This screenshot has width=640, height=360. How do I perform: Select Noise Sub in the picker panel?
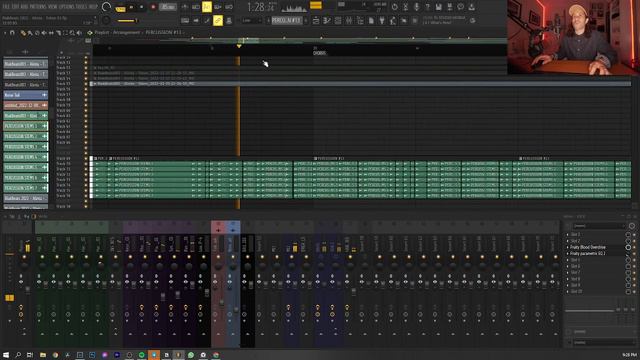pos(25,95)
